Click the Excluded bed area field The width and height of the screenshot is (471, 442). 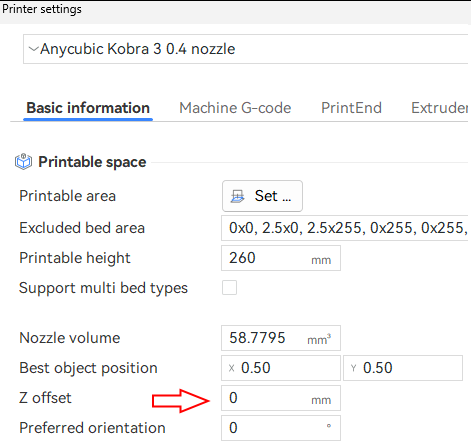(x=346, y=228)
